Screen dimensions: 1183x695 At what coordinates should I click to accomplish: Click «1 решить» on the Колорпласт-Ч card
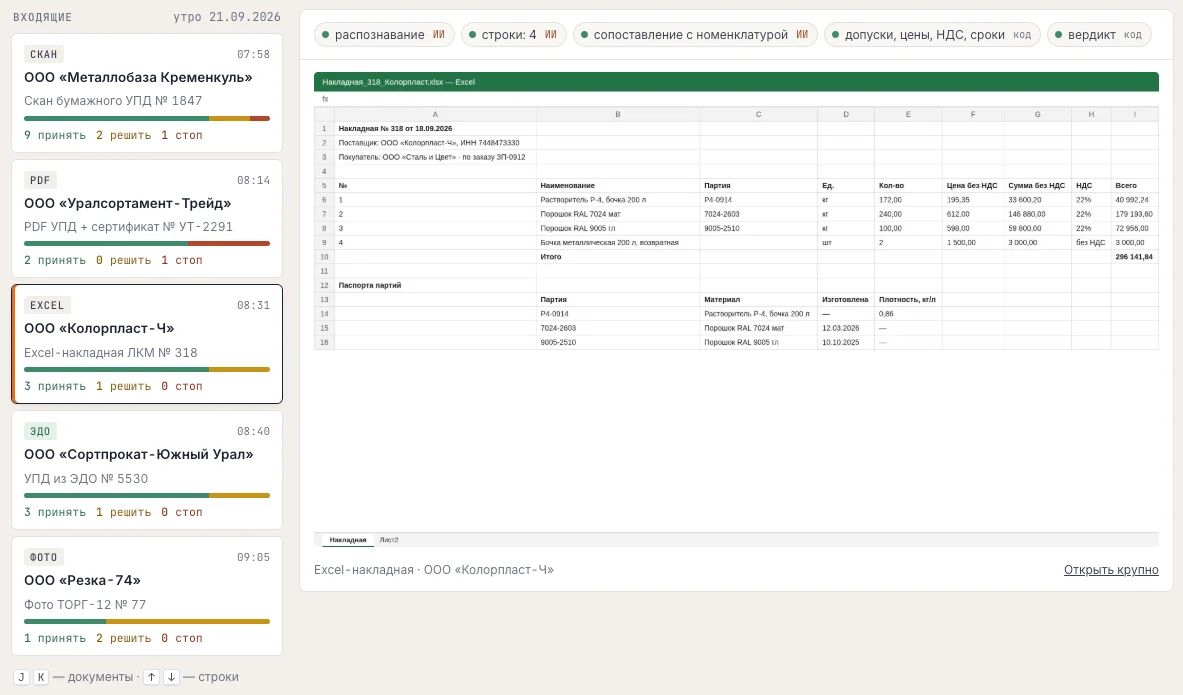coord(124,386)
